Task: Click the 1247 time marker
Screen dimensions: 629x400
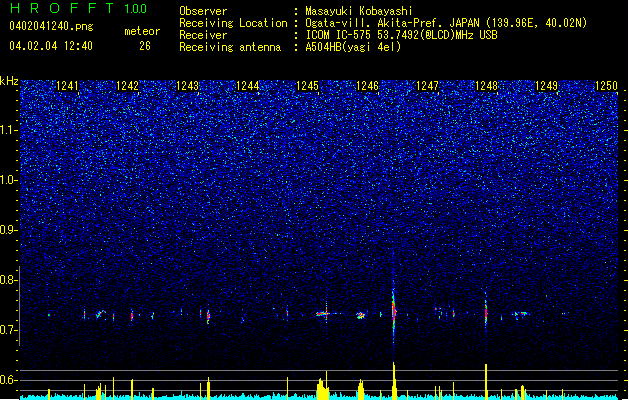Action: point(427,86)
